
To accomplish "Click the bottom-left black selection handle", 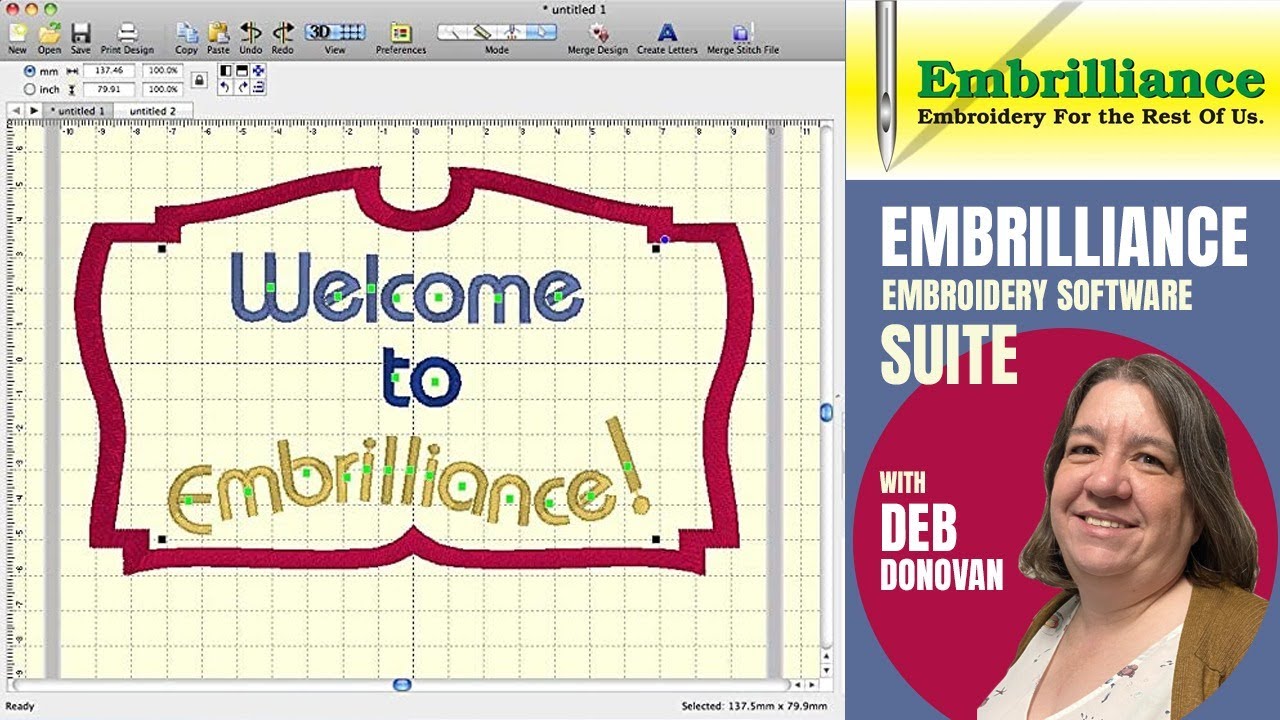I will tap(162, 540).
